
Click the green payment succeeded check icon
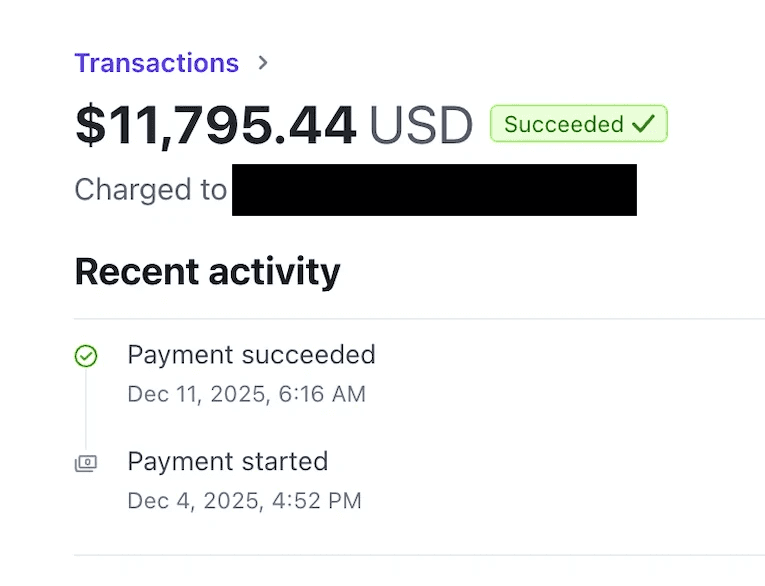[x=86, y=356]
